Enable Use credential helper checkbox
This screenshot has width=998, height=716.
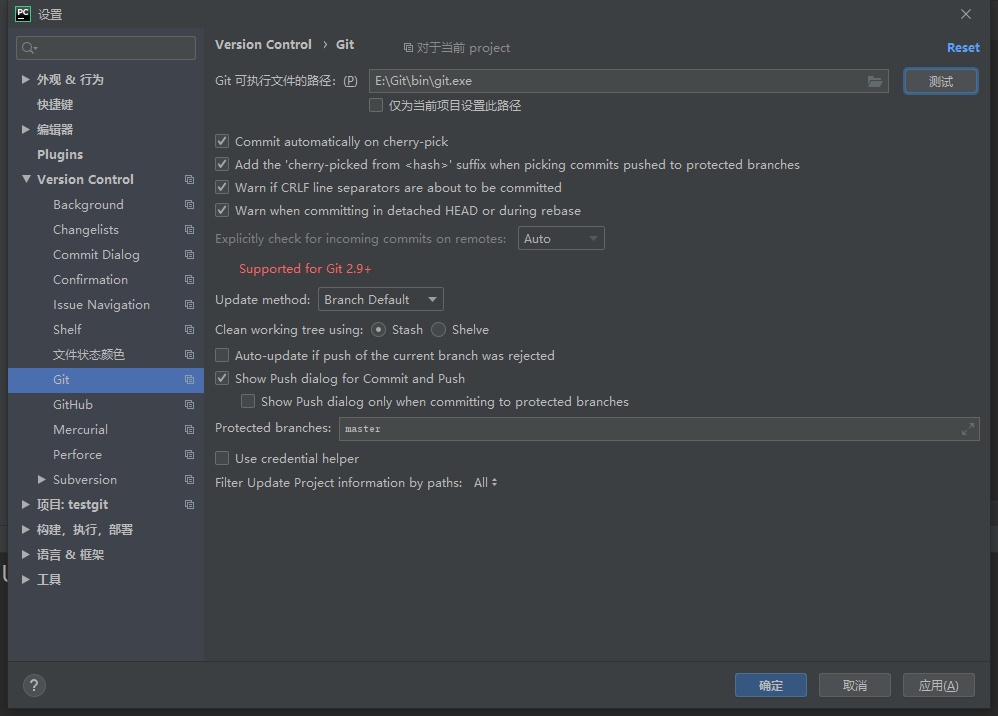point(222,458)
